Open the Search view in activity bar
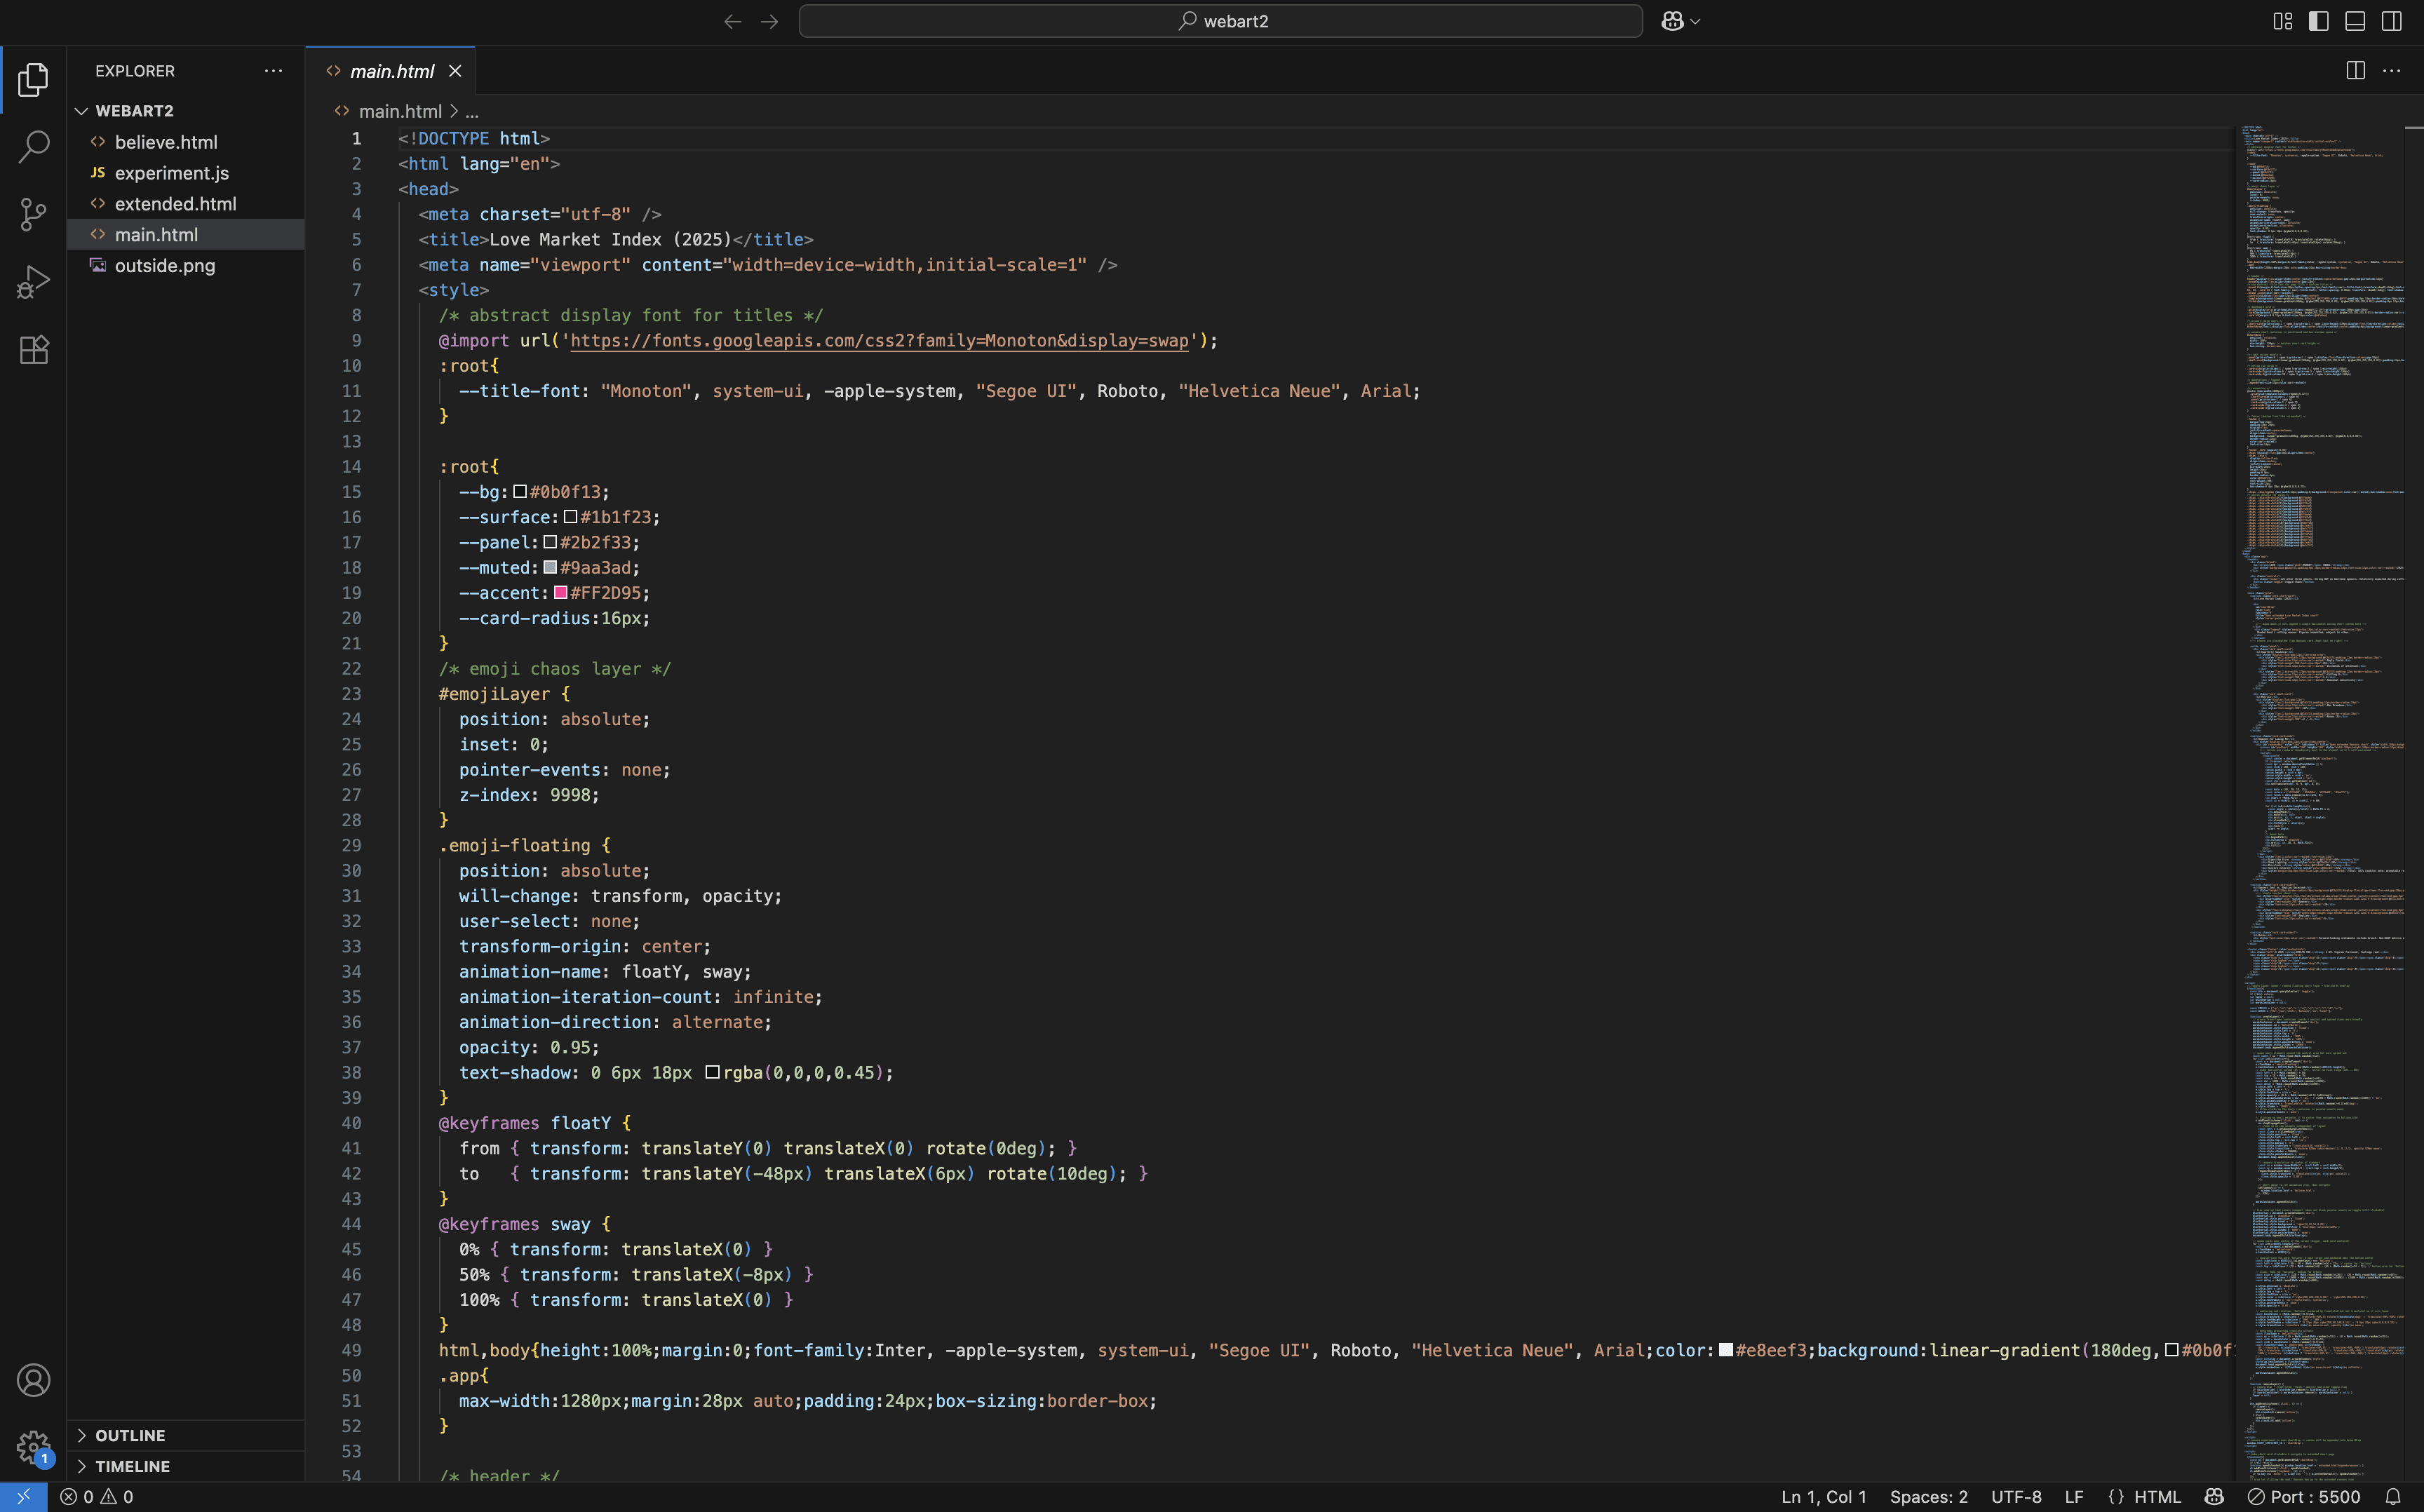2424x1512 pixels. point(33,147)
